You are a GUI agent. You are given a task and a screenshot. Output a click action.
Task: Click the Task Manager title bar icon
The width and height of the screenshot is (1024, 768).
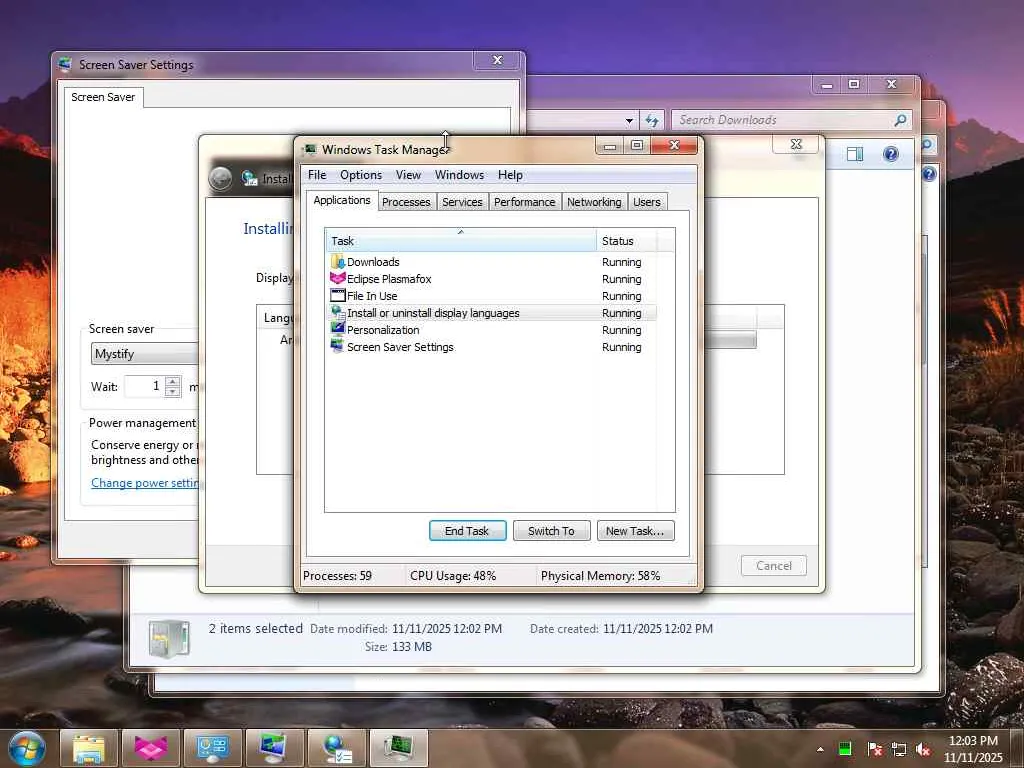coord(310,150)
